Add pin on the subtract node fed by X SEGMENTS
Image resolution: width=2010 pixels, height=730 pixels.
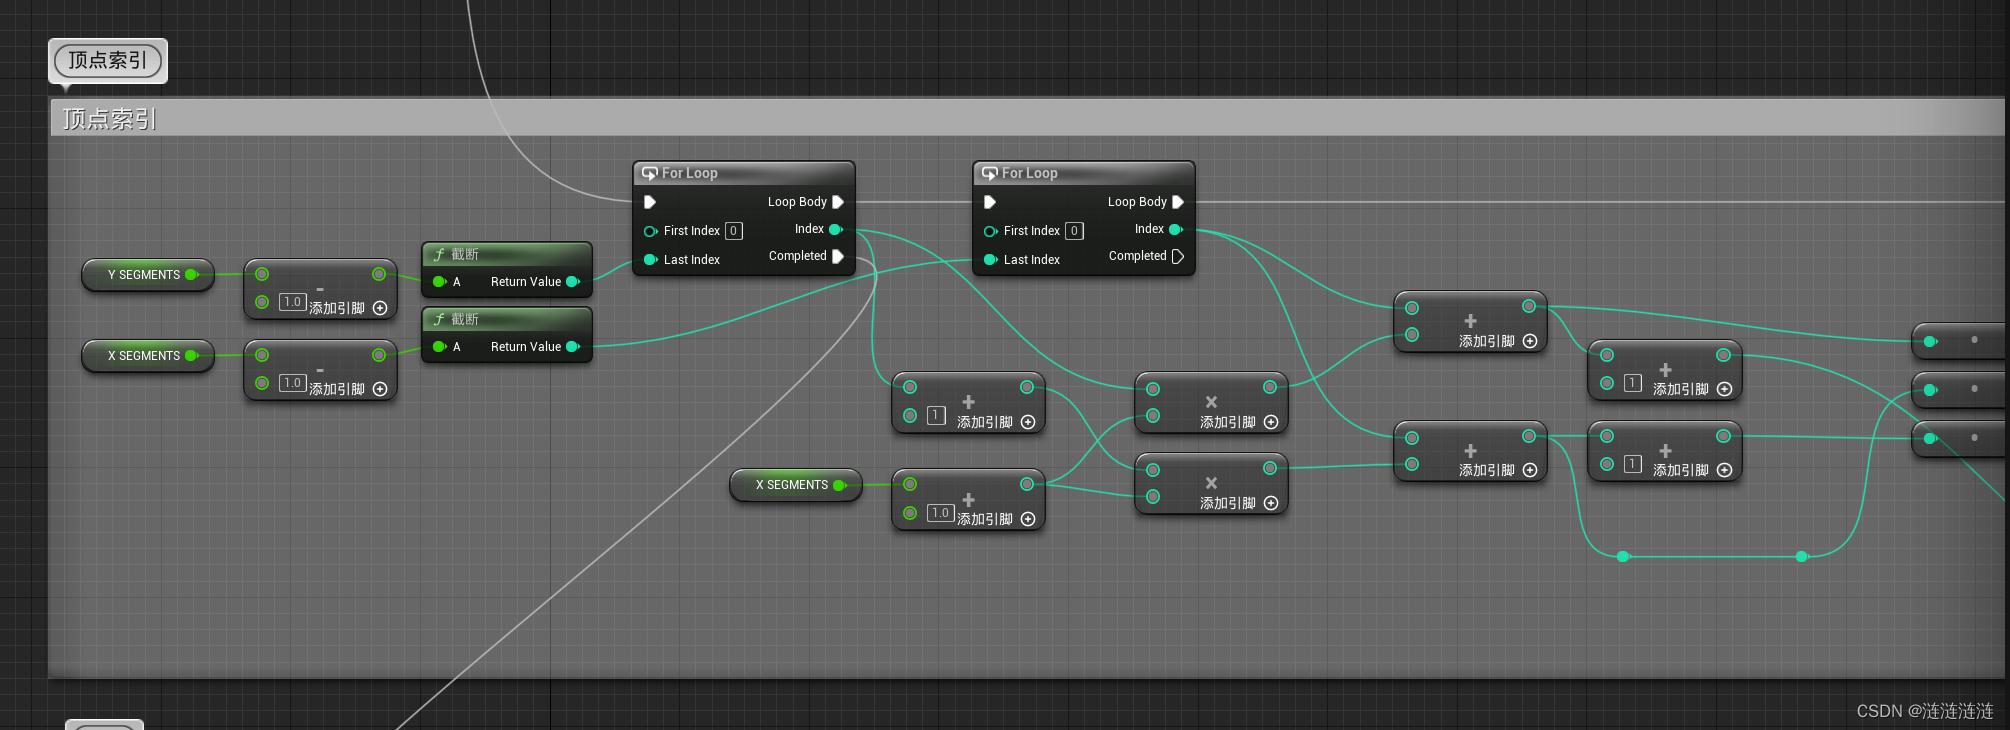click(x=380, y=389)
